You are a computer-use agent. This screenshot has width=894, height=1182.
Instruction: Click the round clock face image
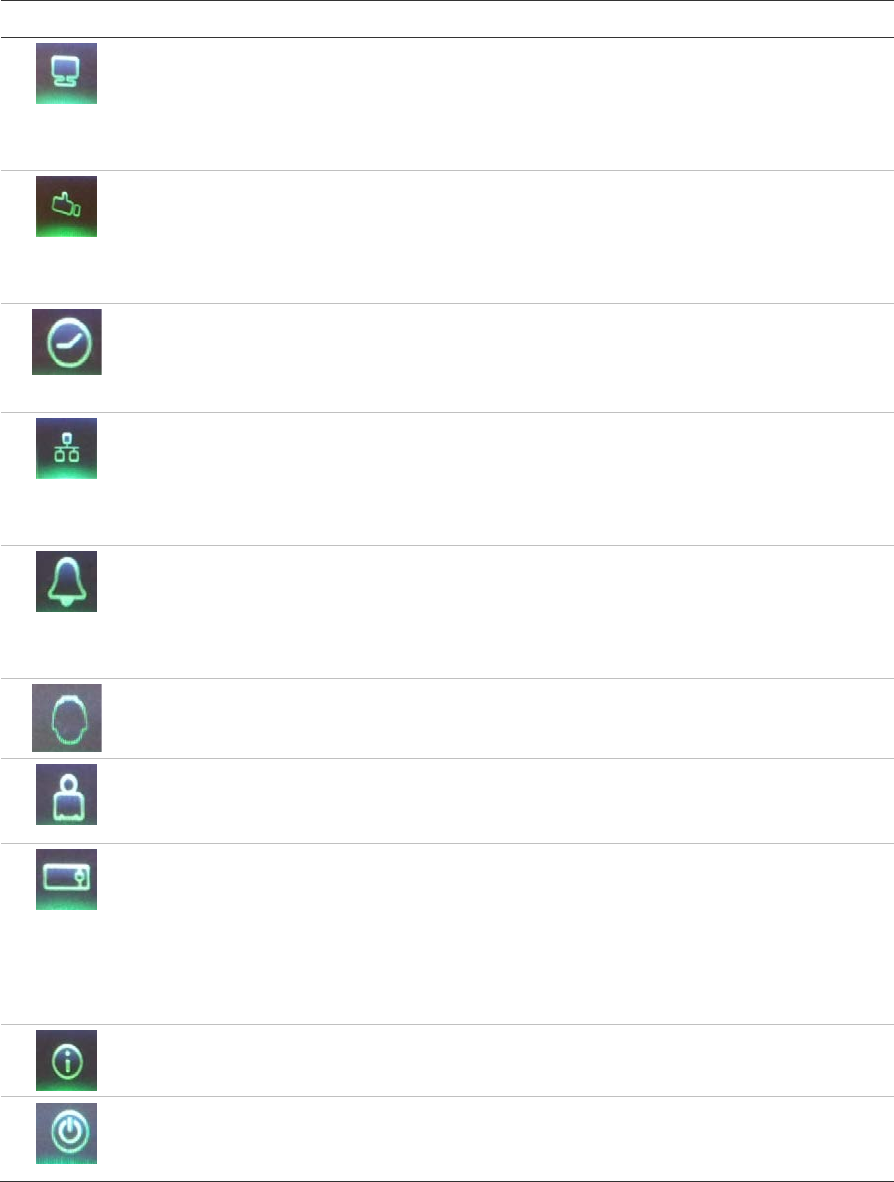coord(66,341)
